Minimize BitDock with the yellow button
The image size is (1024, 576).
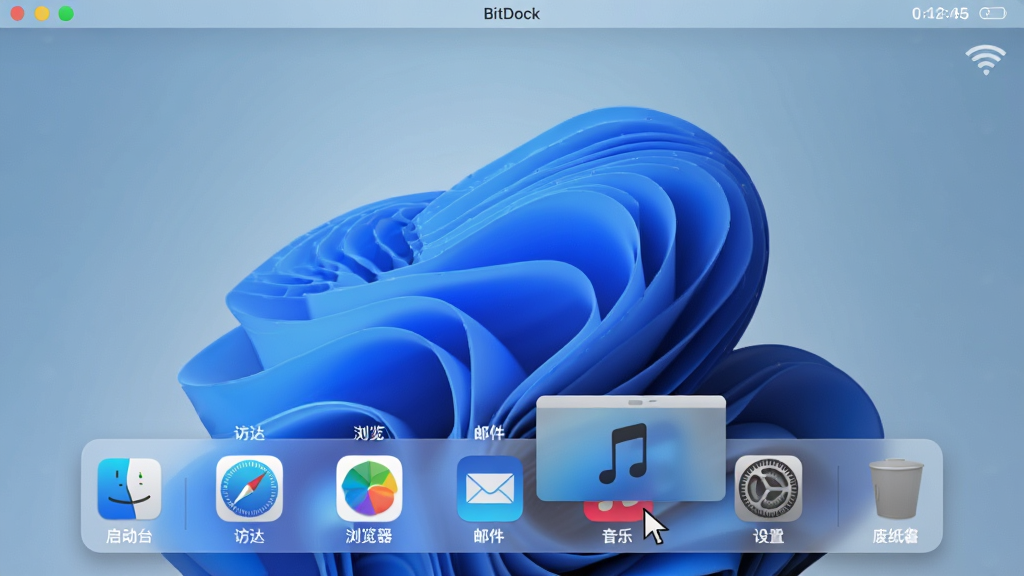click(42, 14)
